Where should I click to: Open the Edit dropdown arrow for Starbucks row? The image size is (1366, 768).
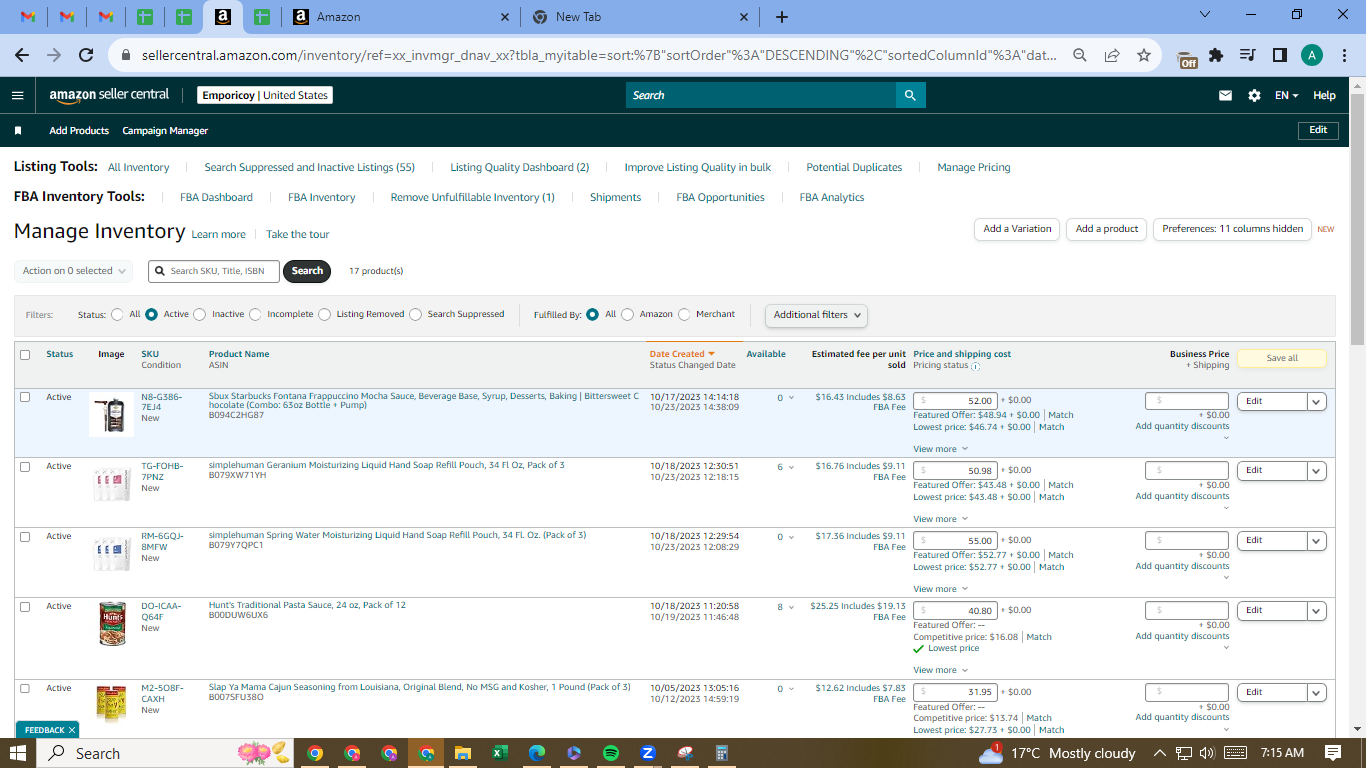[x=1316, y=401]
